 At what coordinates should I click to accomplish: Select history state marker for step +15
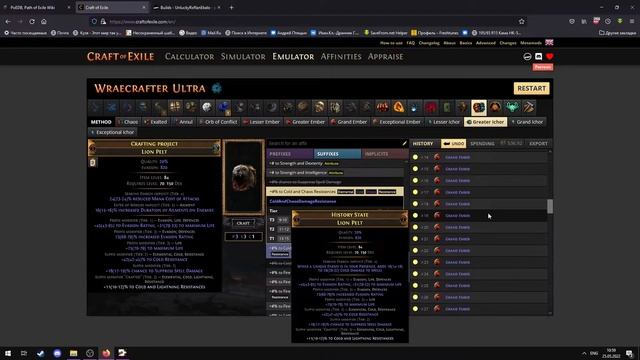(x=415, y=169)
